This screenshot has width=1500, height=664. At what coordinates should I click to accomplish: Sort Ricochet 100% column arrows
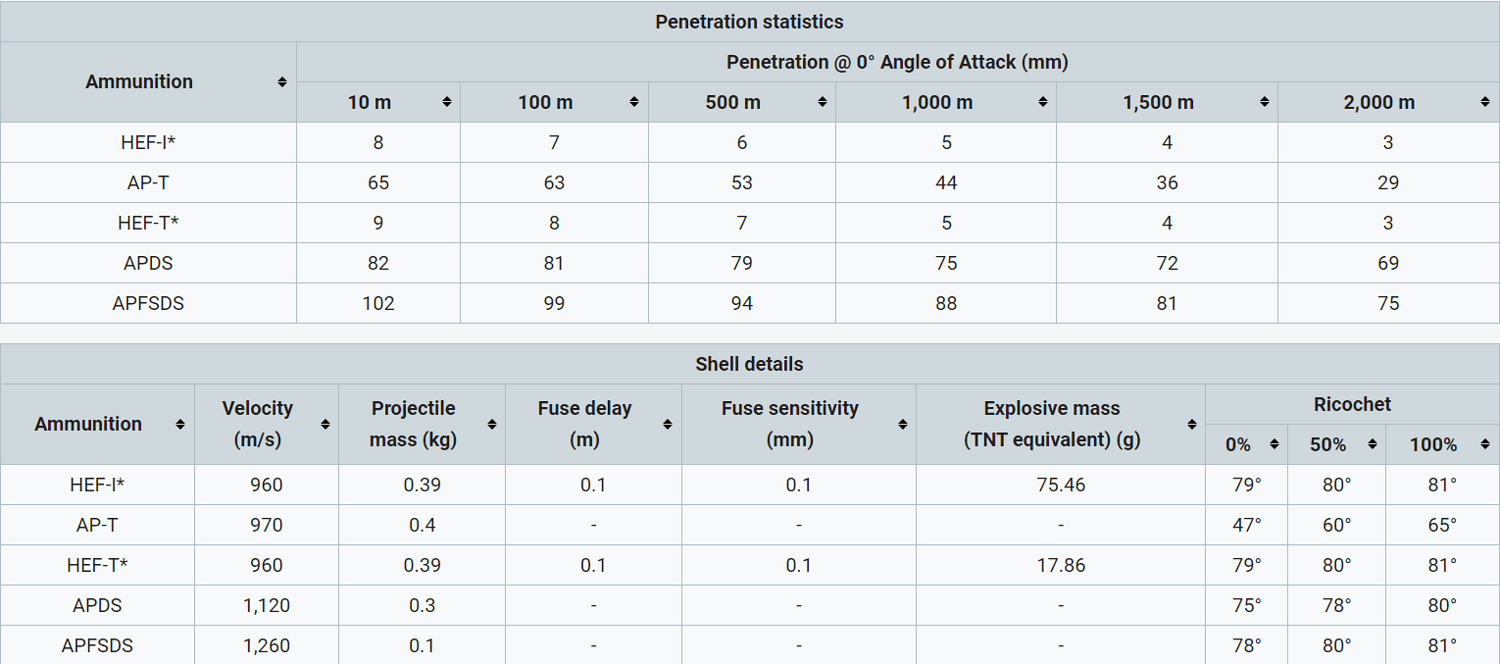click(1485, 444)
